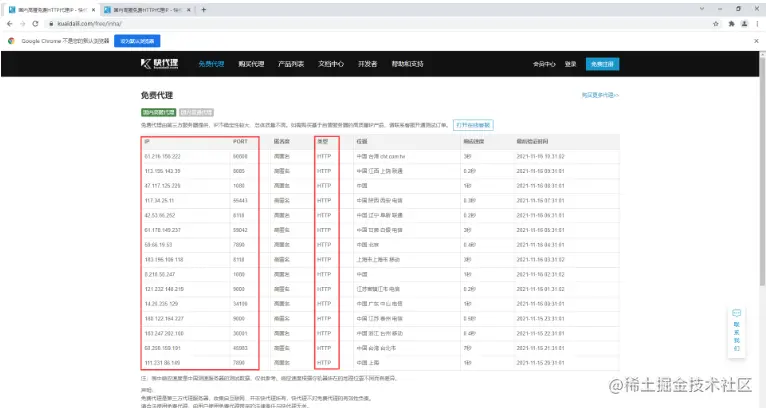Click timestamp 2021-11-16 04:31:01
This screenshot has height=408, width=766.
[540, 244]
